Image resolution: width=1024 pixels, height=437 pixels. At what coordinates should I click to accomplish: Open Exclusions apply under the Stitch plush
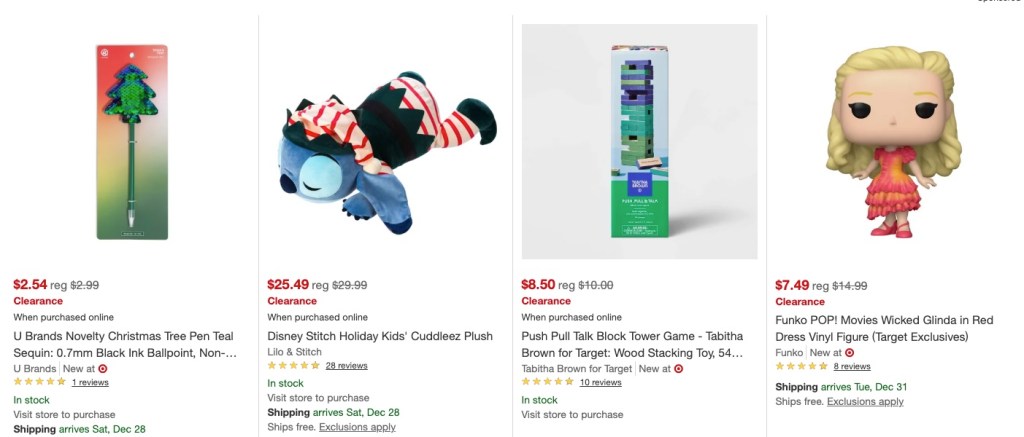(357, 427)
